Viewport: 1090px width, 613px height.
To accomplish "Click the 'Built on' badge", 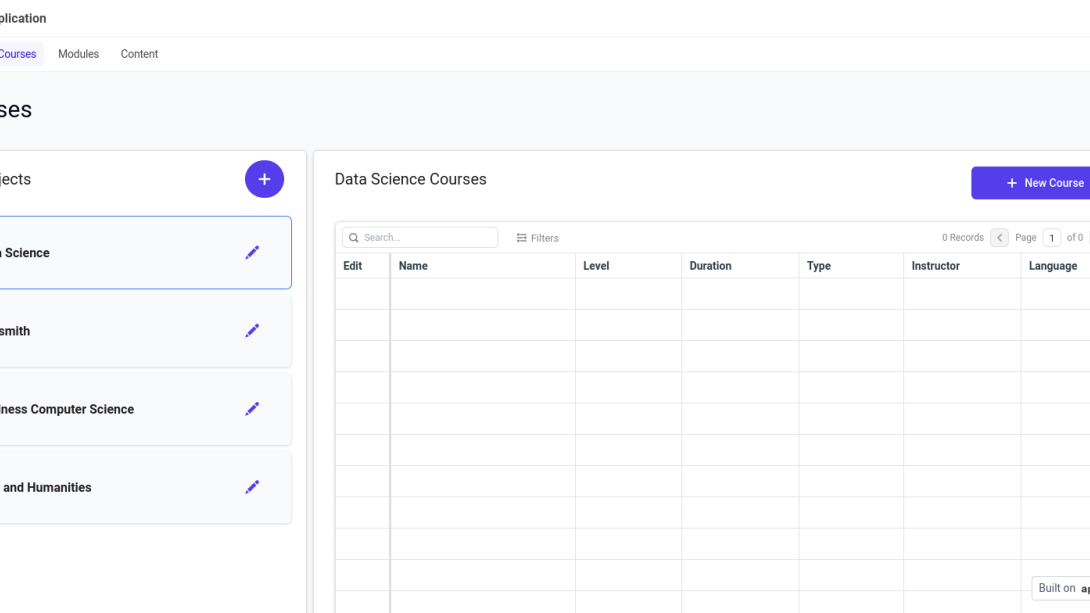I will click(1061, 588).
